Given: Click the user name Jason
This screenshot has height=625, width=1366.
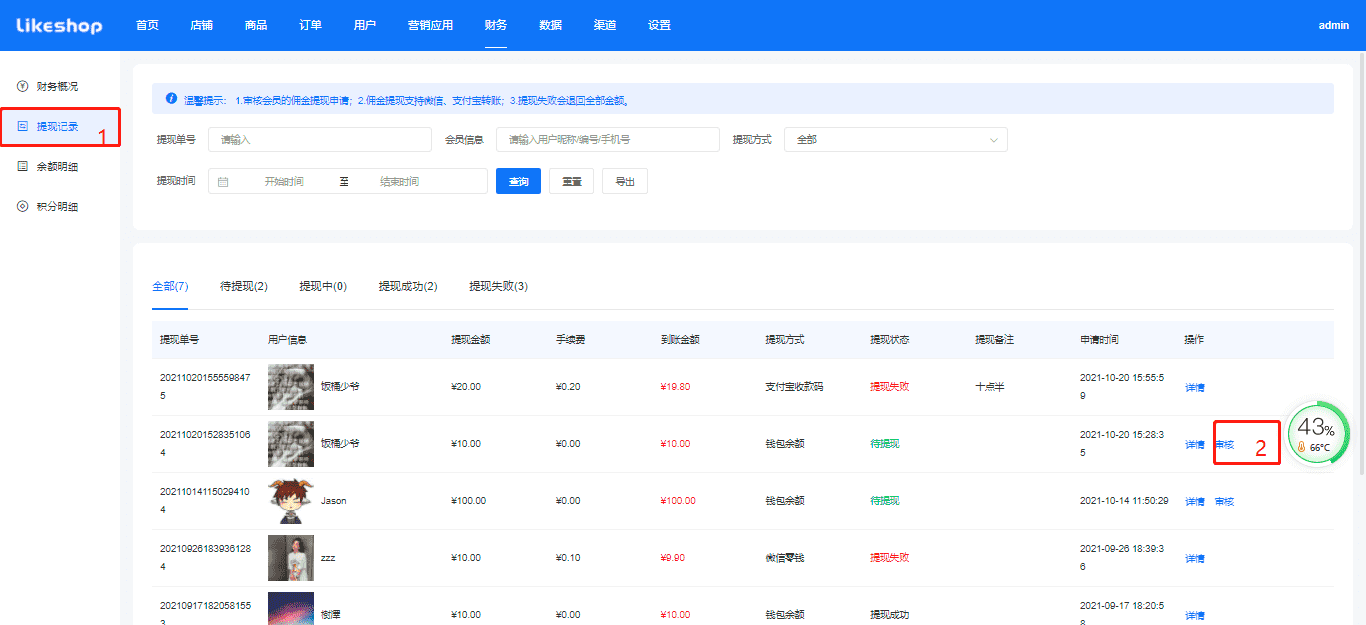Looking at the screenshot, I should coord(334,501).
